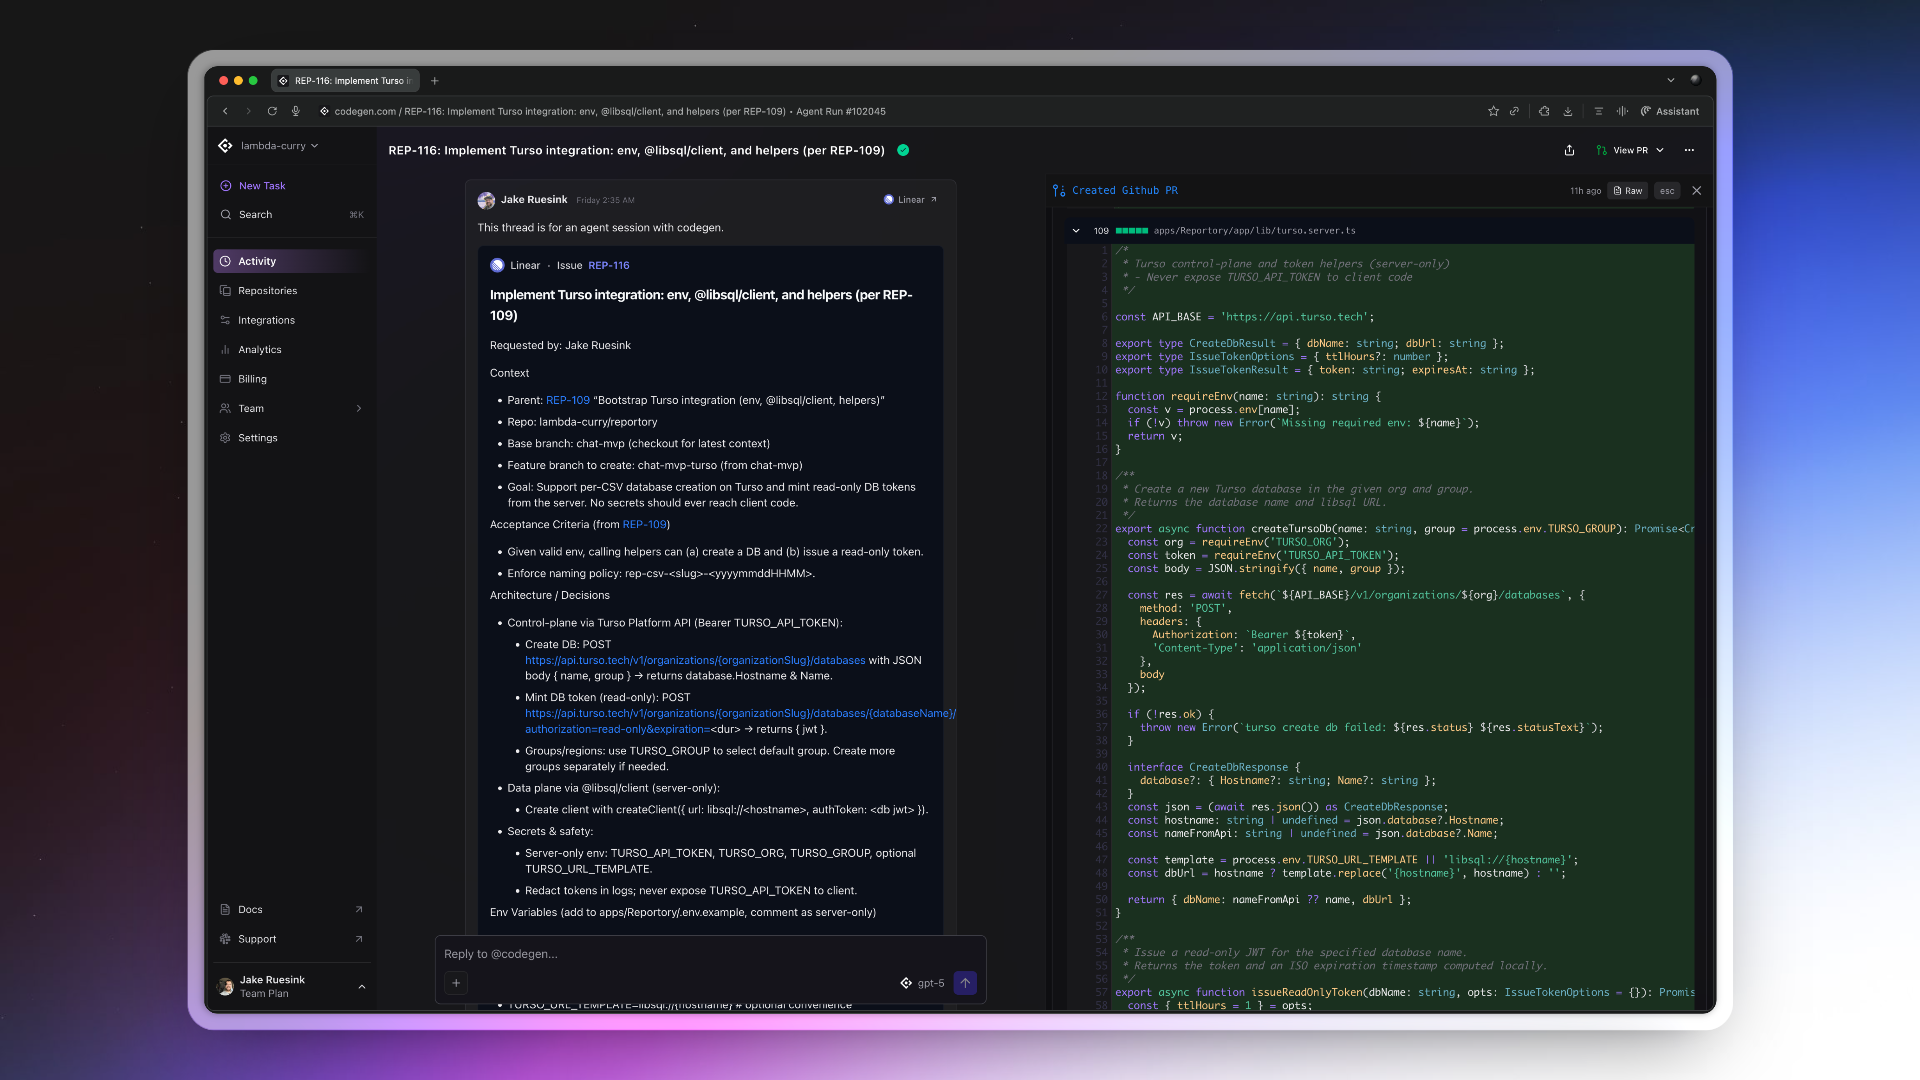Create a New Task from the sidebar
Screen dimensions: 1920x1080
[x=262, y=185]
